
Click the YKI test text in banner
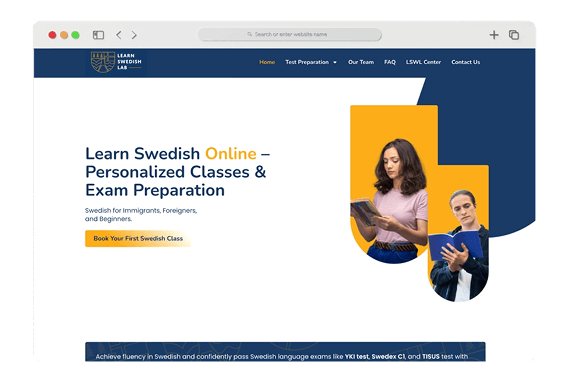click(356, 356)
